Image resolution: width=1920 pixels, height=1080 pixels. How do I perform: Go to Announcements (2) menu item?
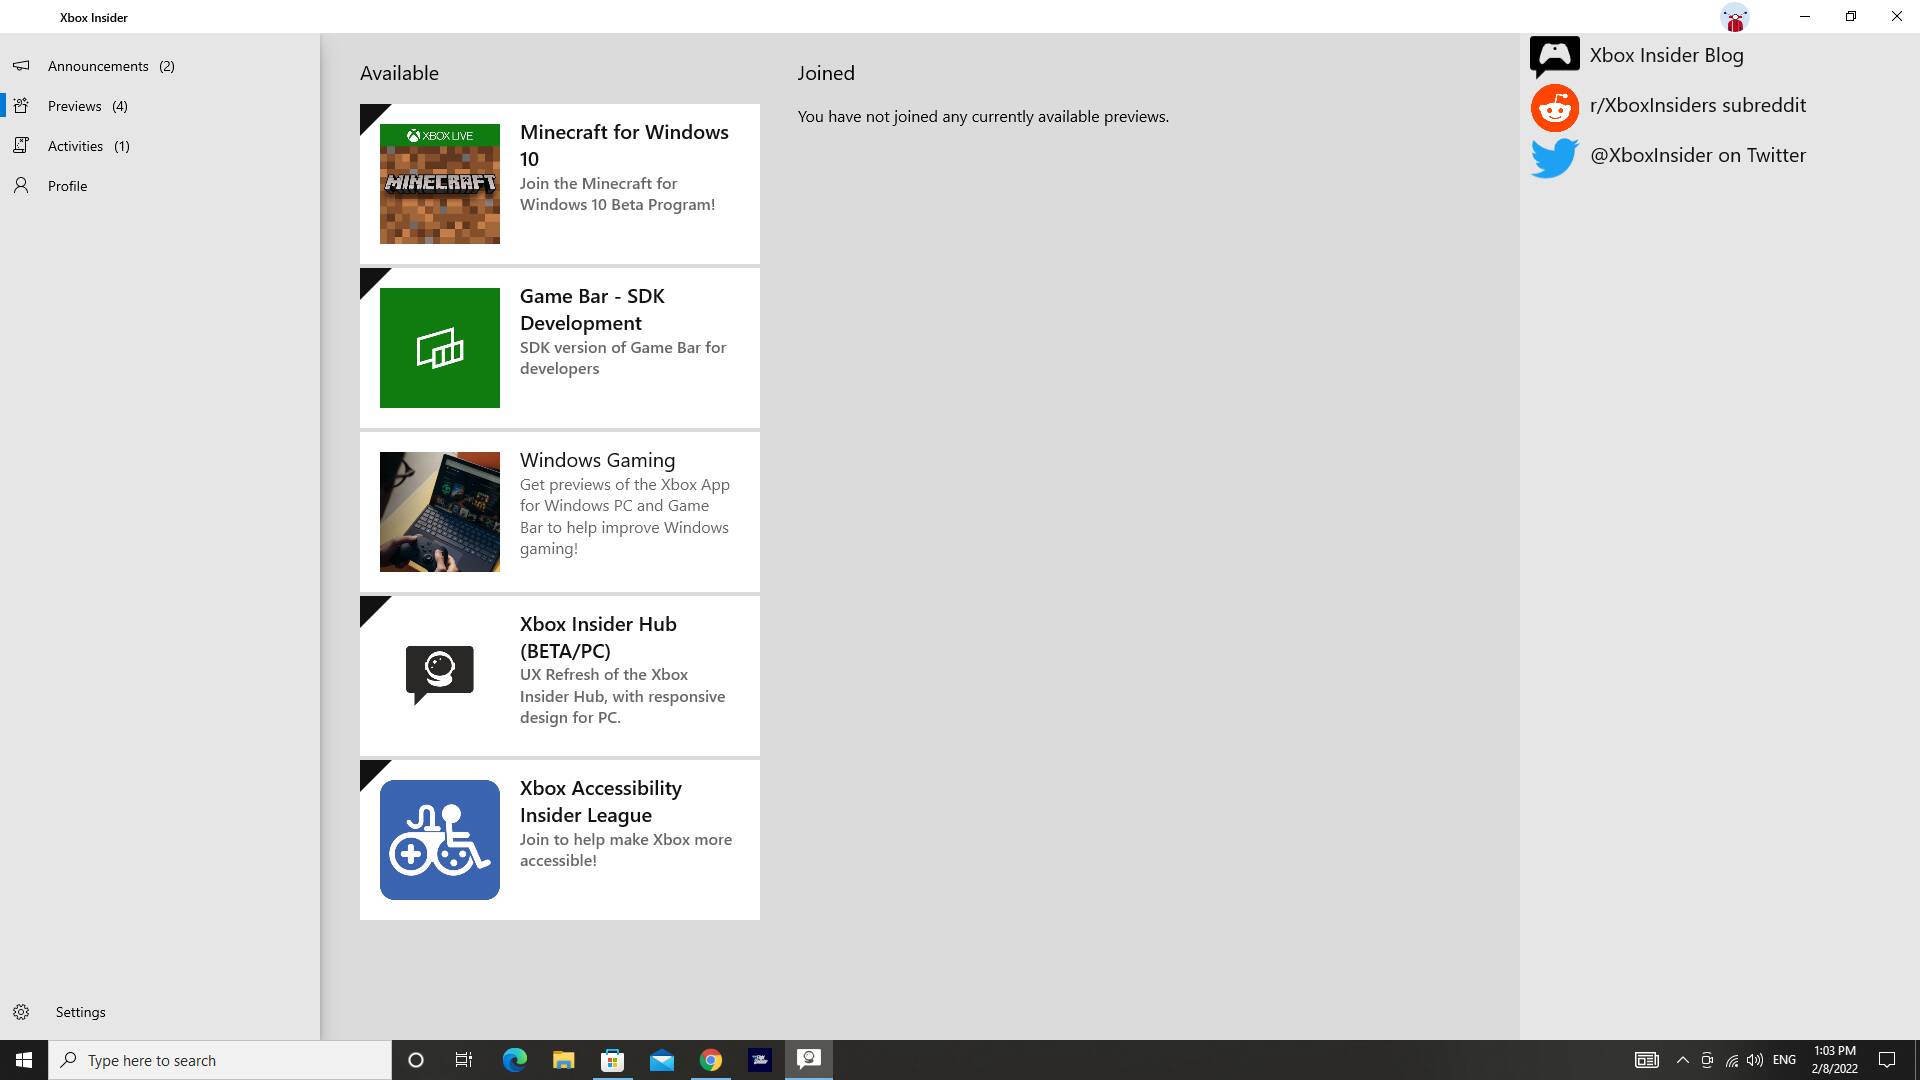111,66
